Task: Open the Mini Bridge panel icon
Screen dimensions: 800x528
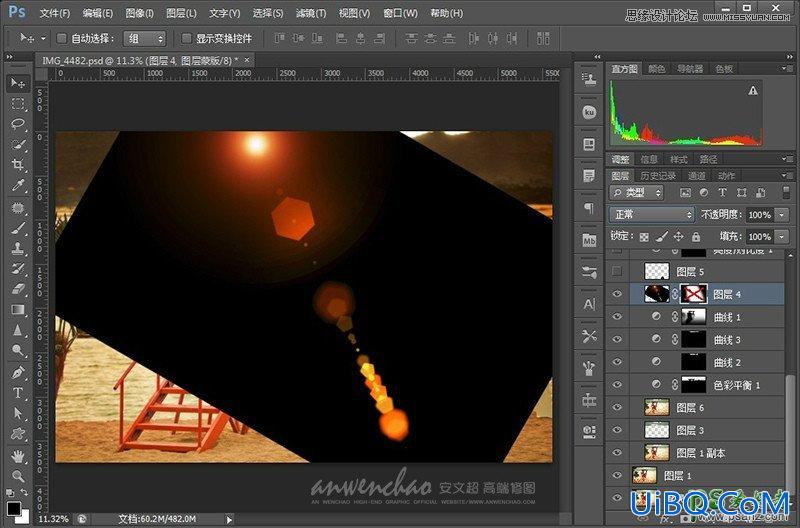Action: click(589, 240)
